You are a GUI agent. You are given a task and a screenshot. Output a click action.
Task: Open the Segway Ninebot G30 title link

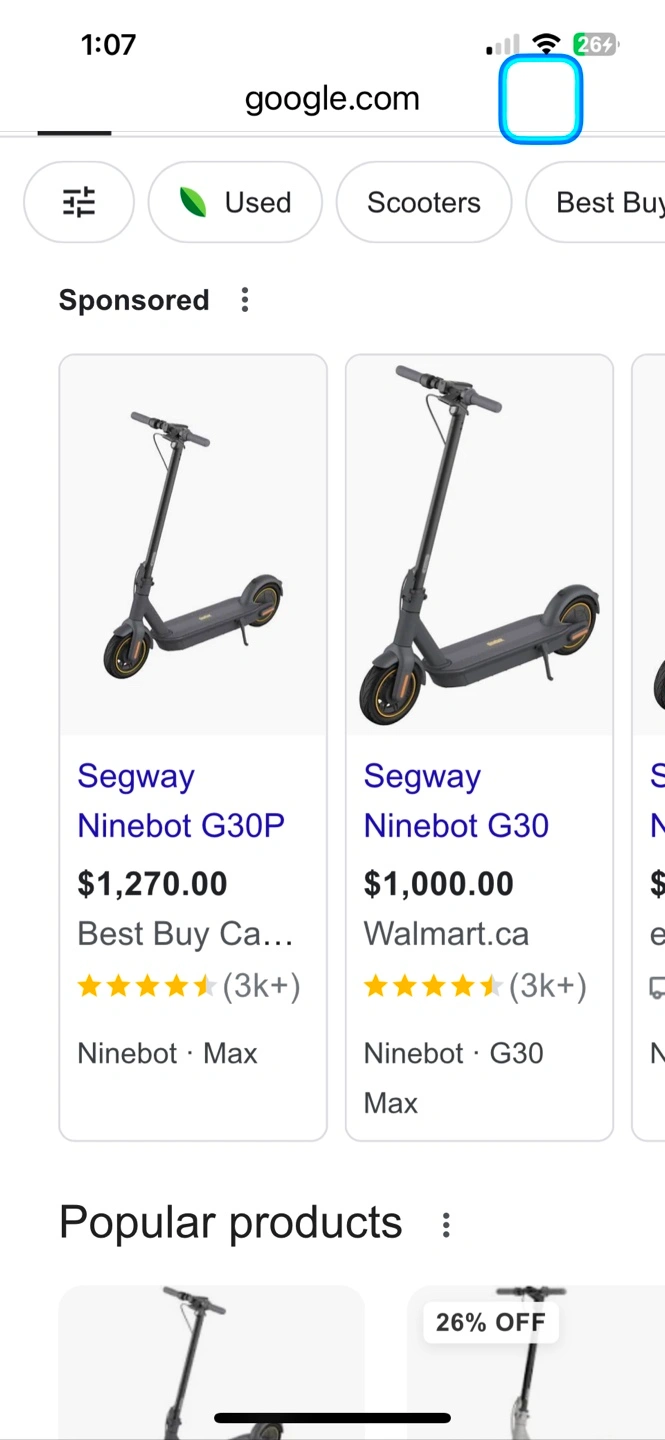[456, 801]
